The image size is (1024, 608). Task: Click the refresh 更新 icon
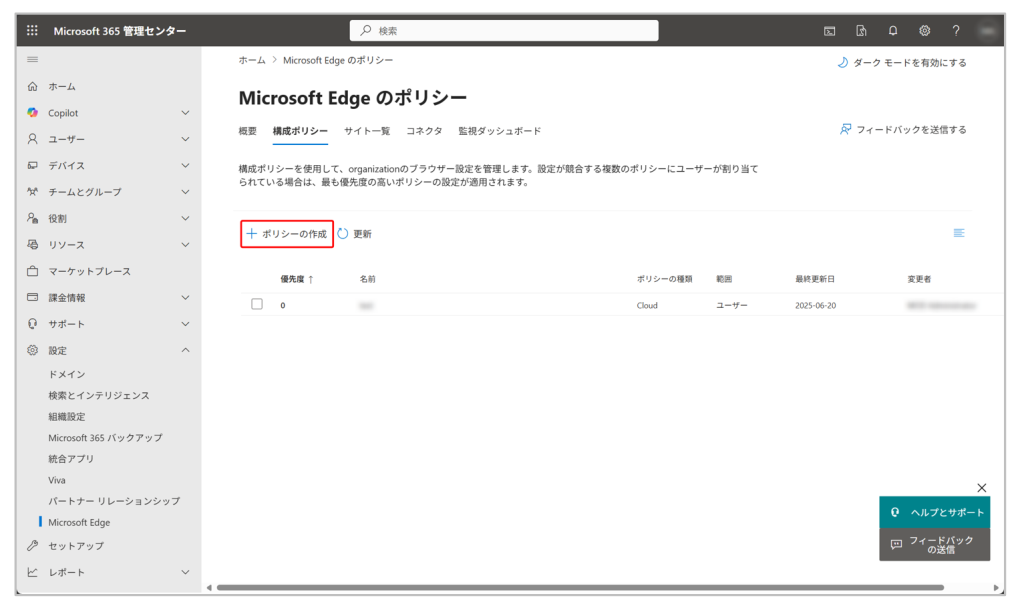343,234
